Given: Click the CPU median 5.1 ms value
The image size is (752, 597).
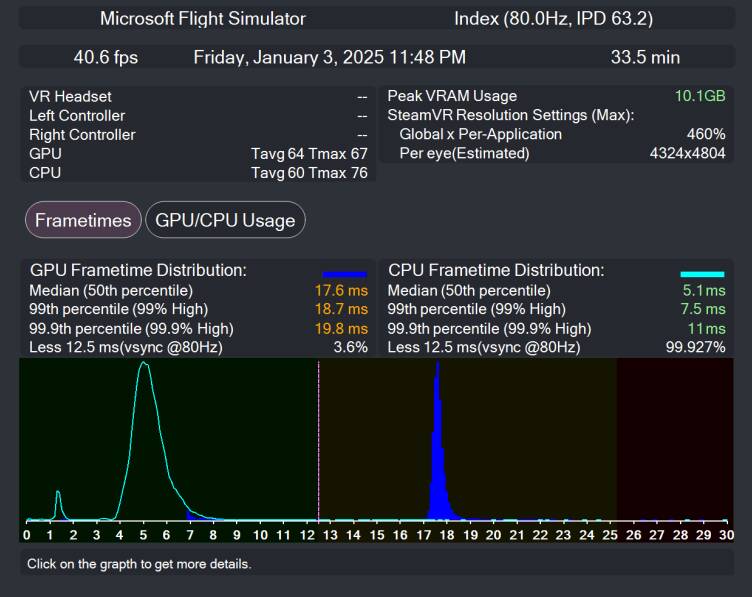Looking at the screenshot, I should click(704, 291).
